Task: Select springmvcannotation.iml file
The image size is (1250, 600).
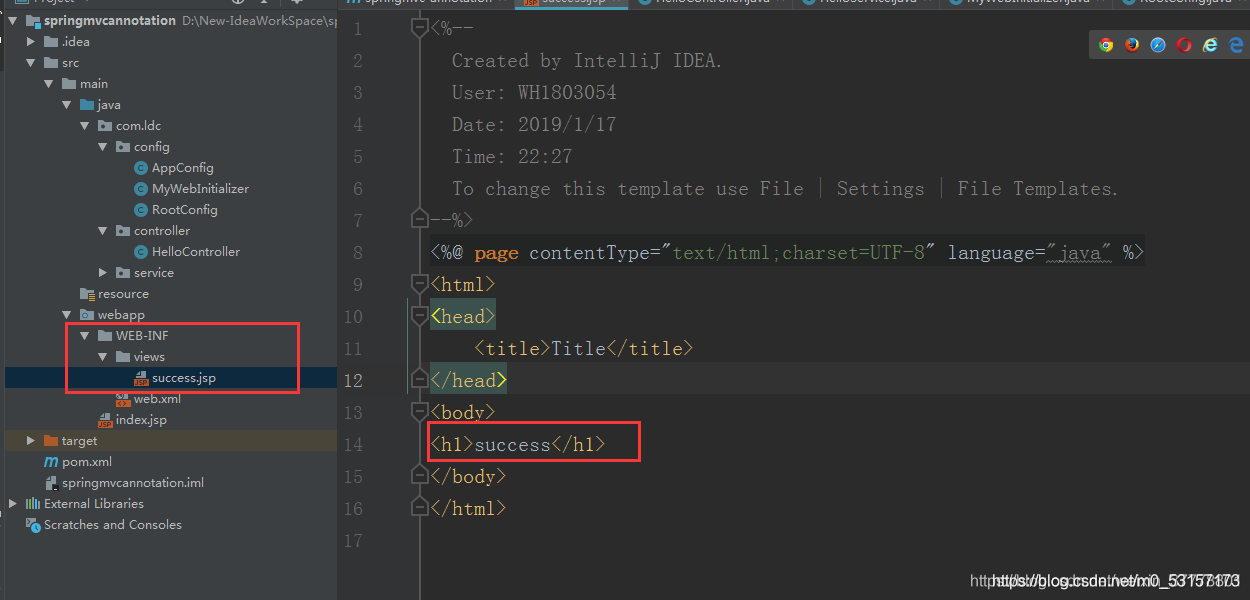Action: click(x=133, y=483)
